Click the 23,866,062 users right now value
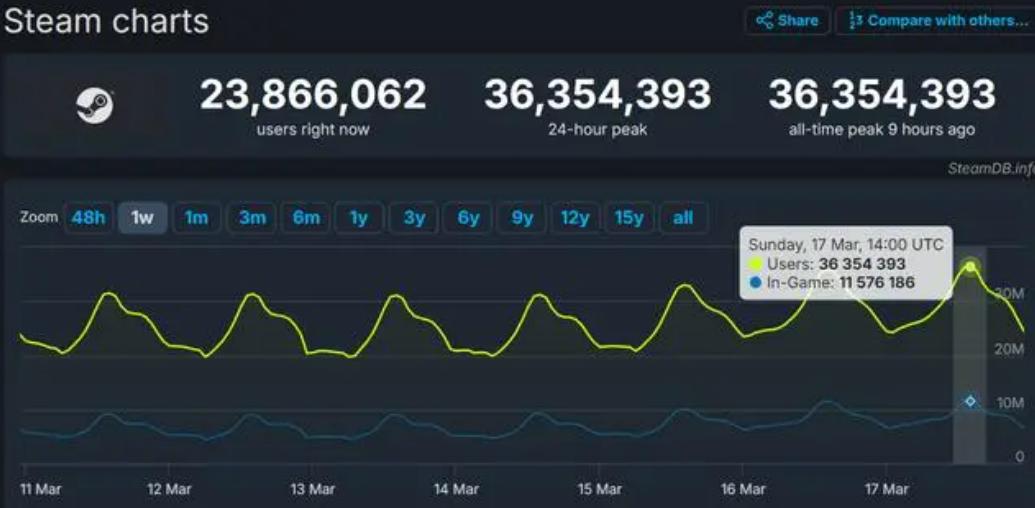 pyautogui.click(x=313, y=94)
